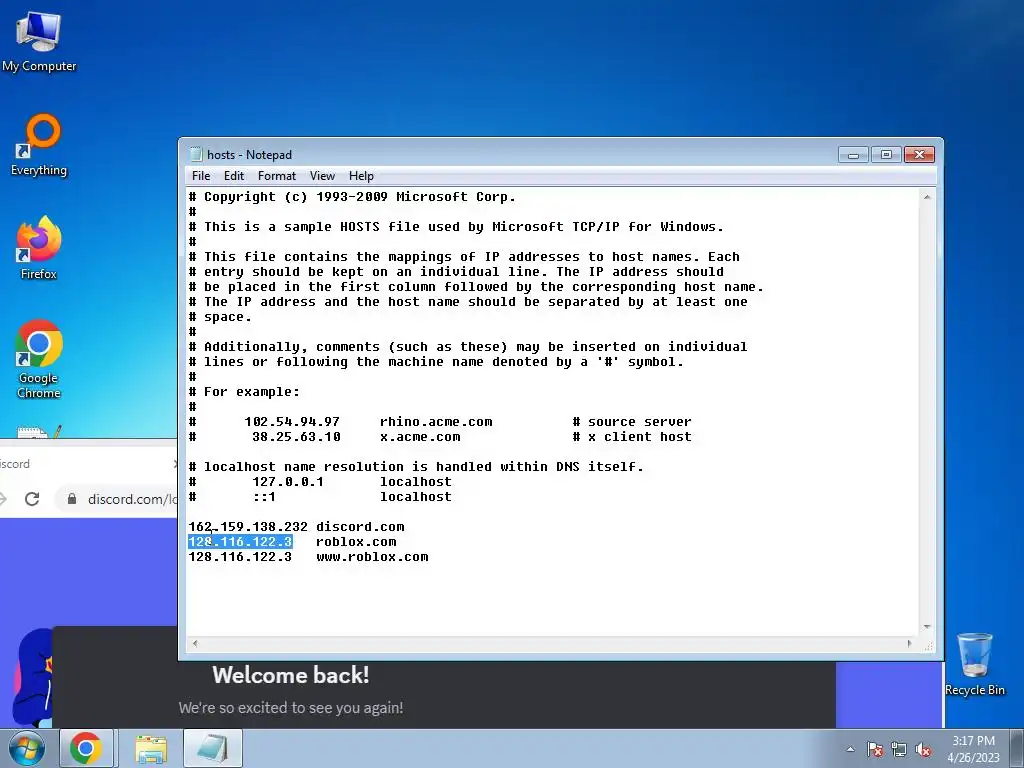Open Windows Explorer from the taskbar
Screen dimensions: 1024x768
pos(151,748)
